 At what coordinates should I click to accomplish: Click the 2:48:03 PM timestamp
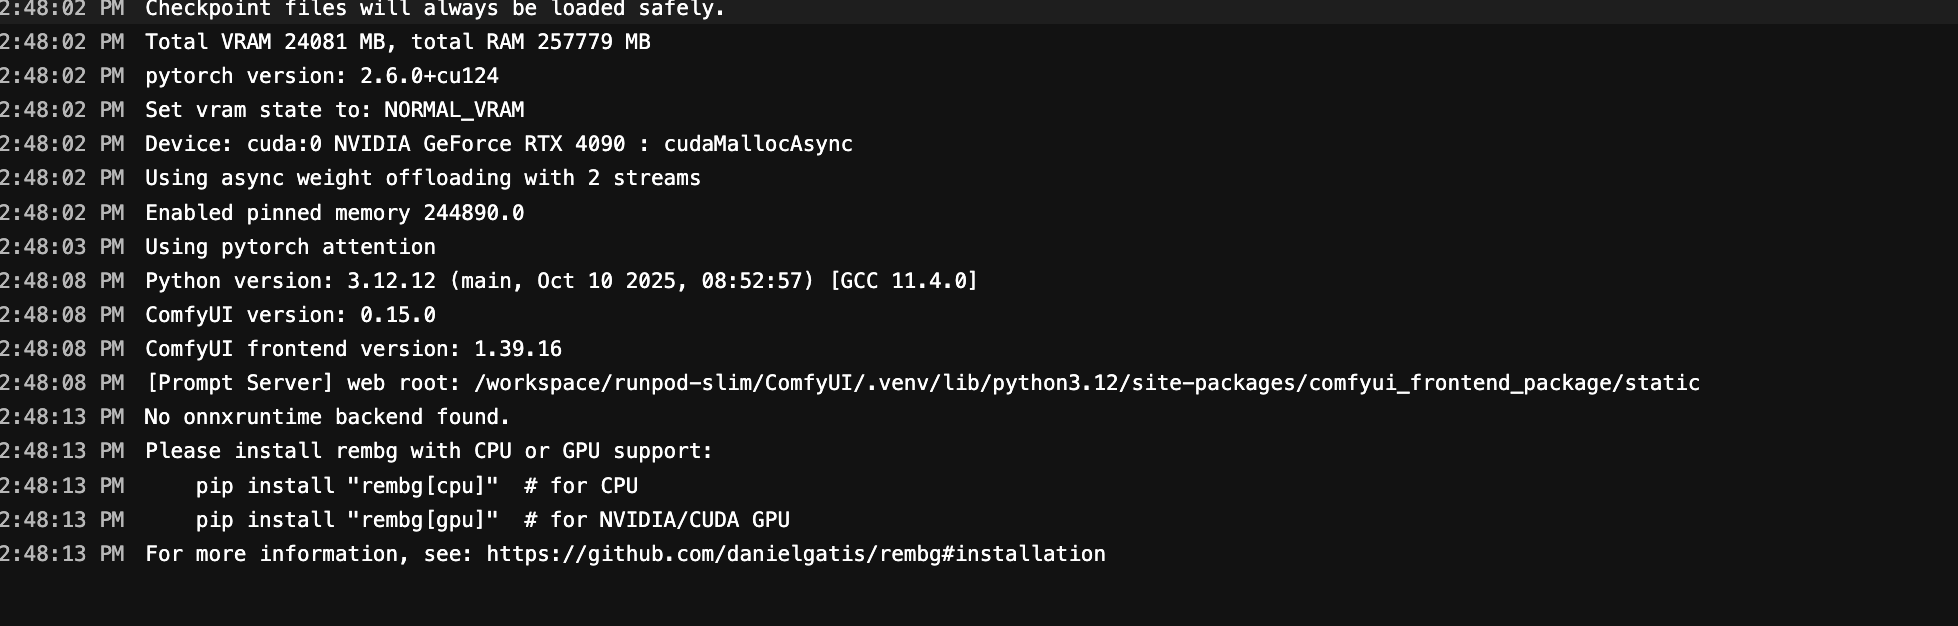point(62,247)
